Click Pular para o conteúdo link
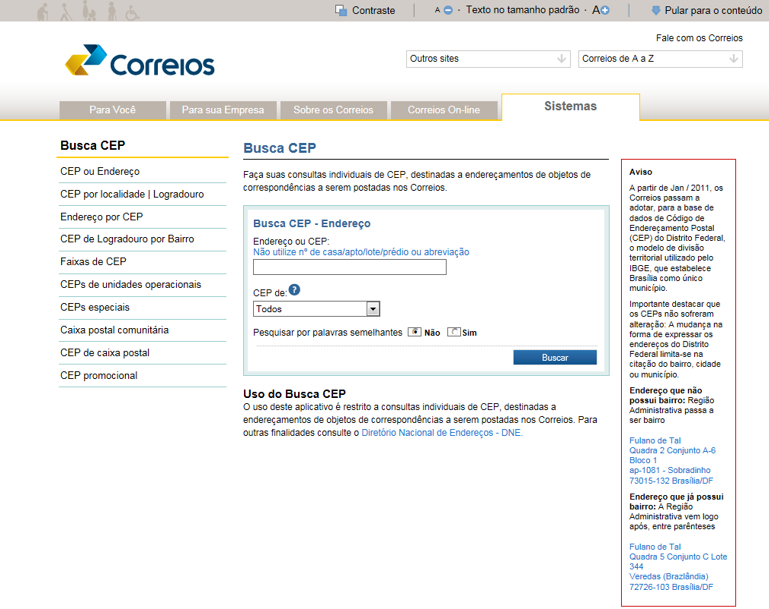The height and width of the screenshot is (609, 769). 713,10
